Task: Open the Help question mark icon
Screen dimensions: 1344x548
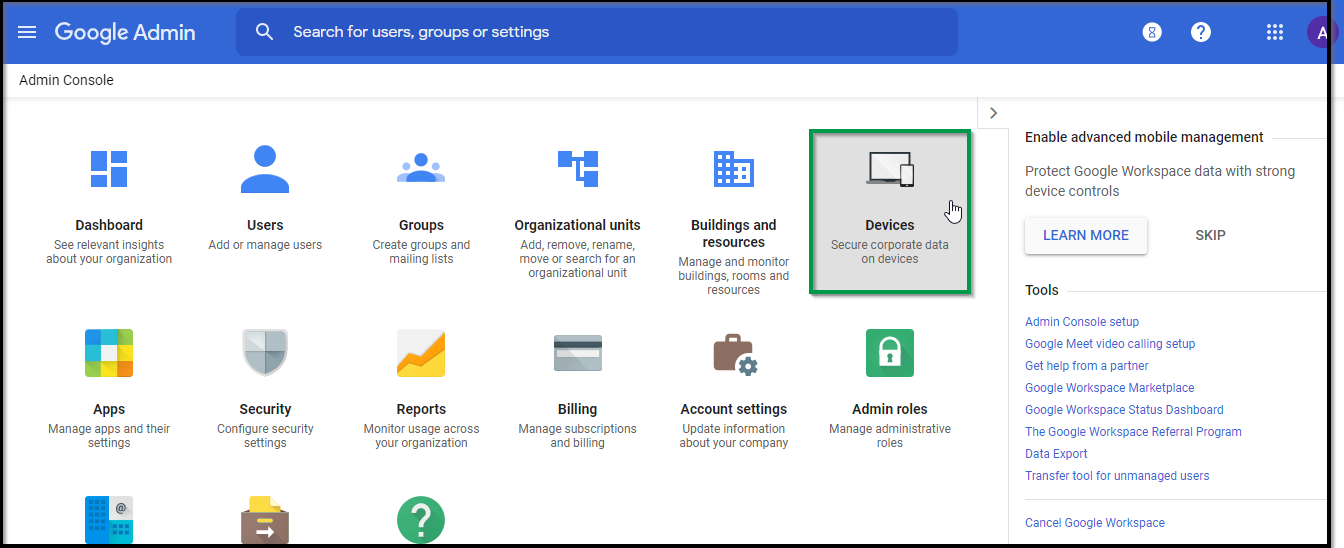Action: coord(1201,32)
